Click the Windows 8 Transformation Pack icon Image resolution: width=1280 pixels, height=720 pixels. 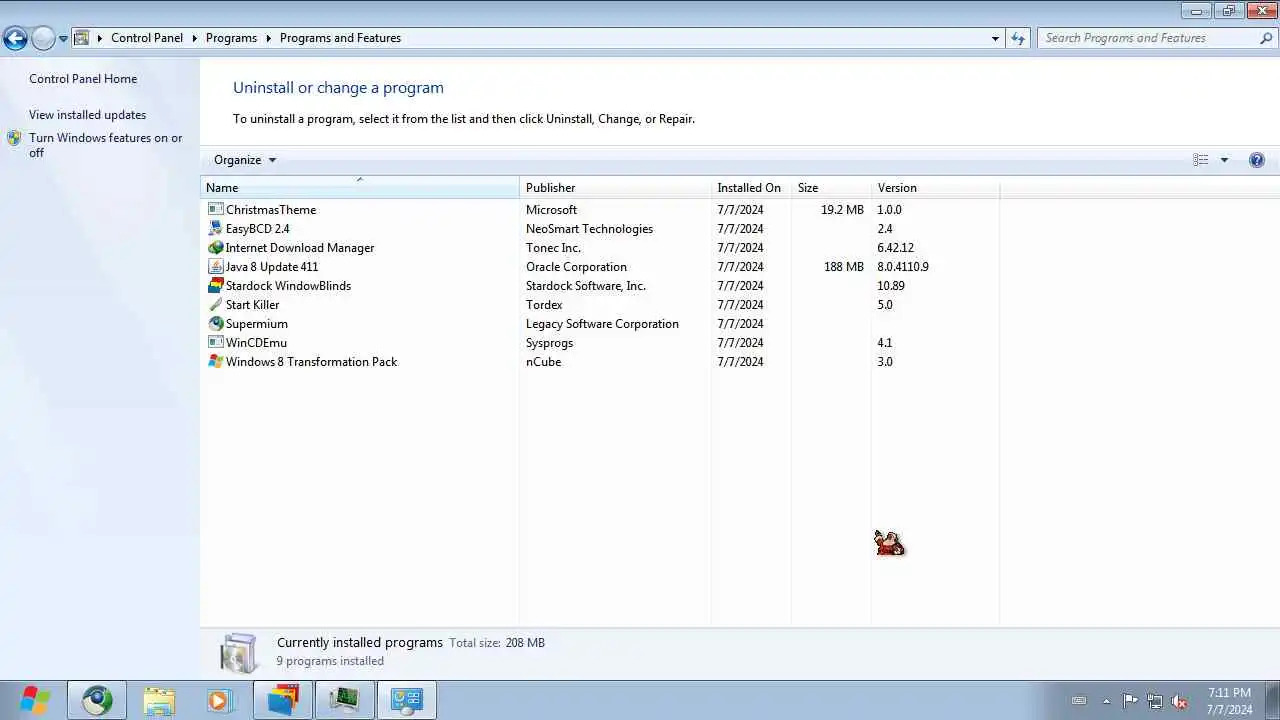point(215,362)
